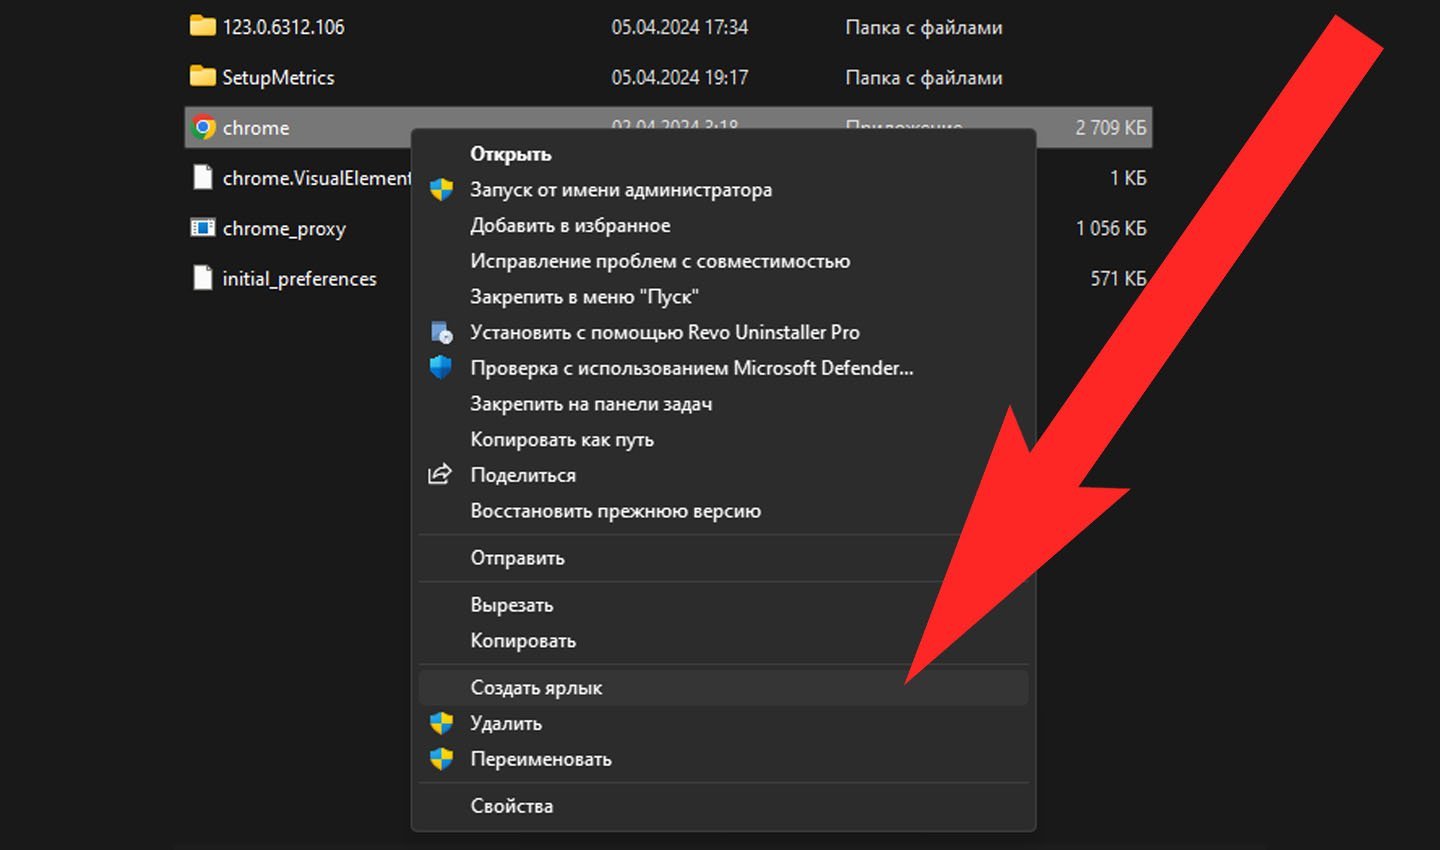
Task: Click the date '05.04.2024 19:17'
Action: click(x=680, y=77)
